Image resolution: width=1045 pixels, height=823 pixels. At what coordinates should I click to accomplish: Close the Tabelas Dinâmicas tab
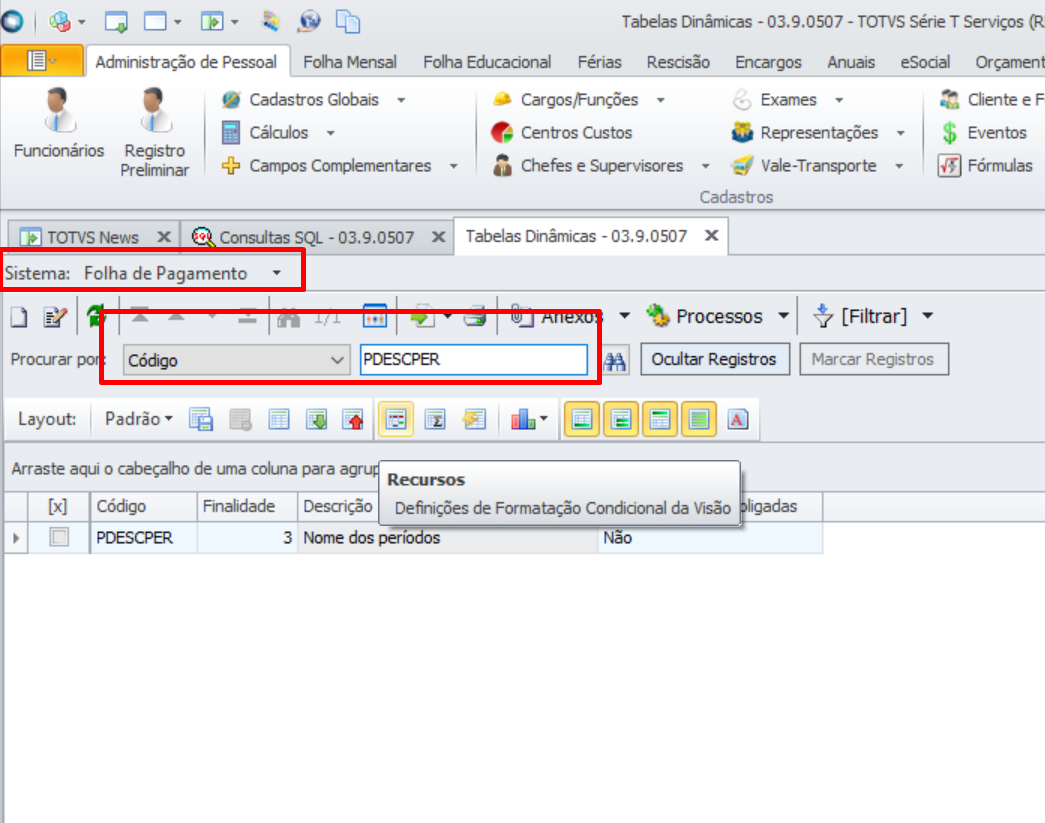711,235
